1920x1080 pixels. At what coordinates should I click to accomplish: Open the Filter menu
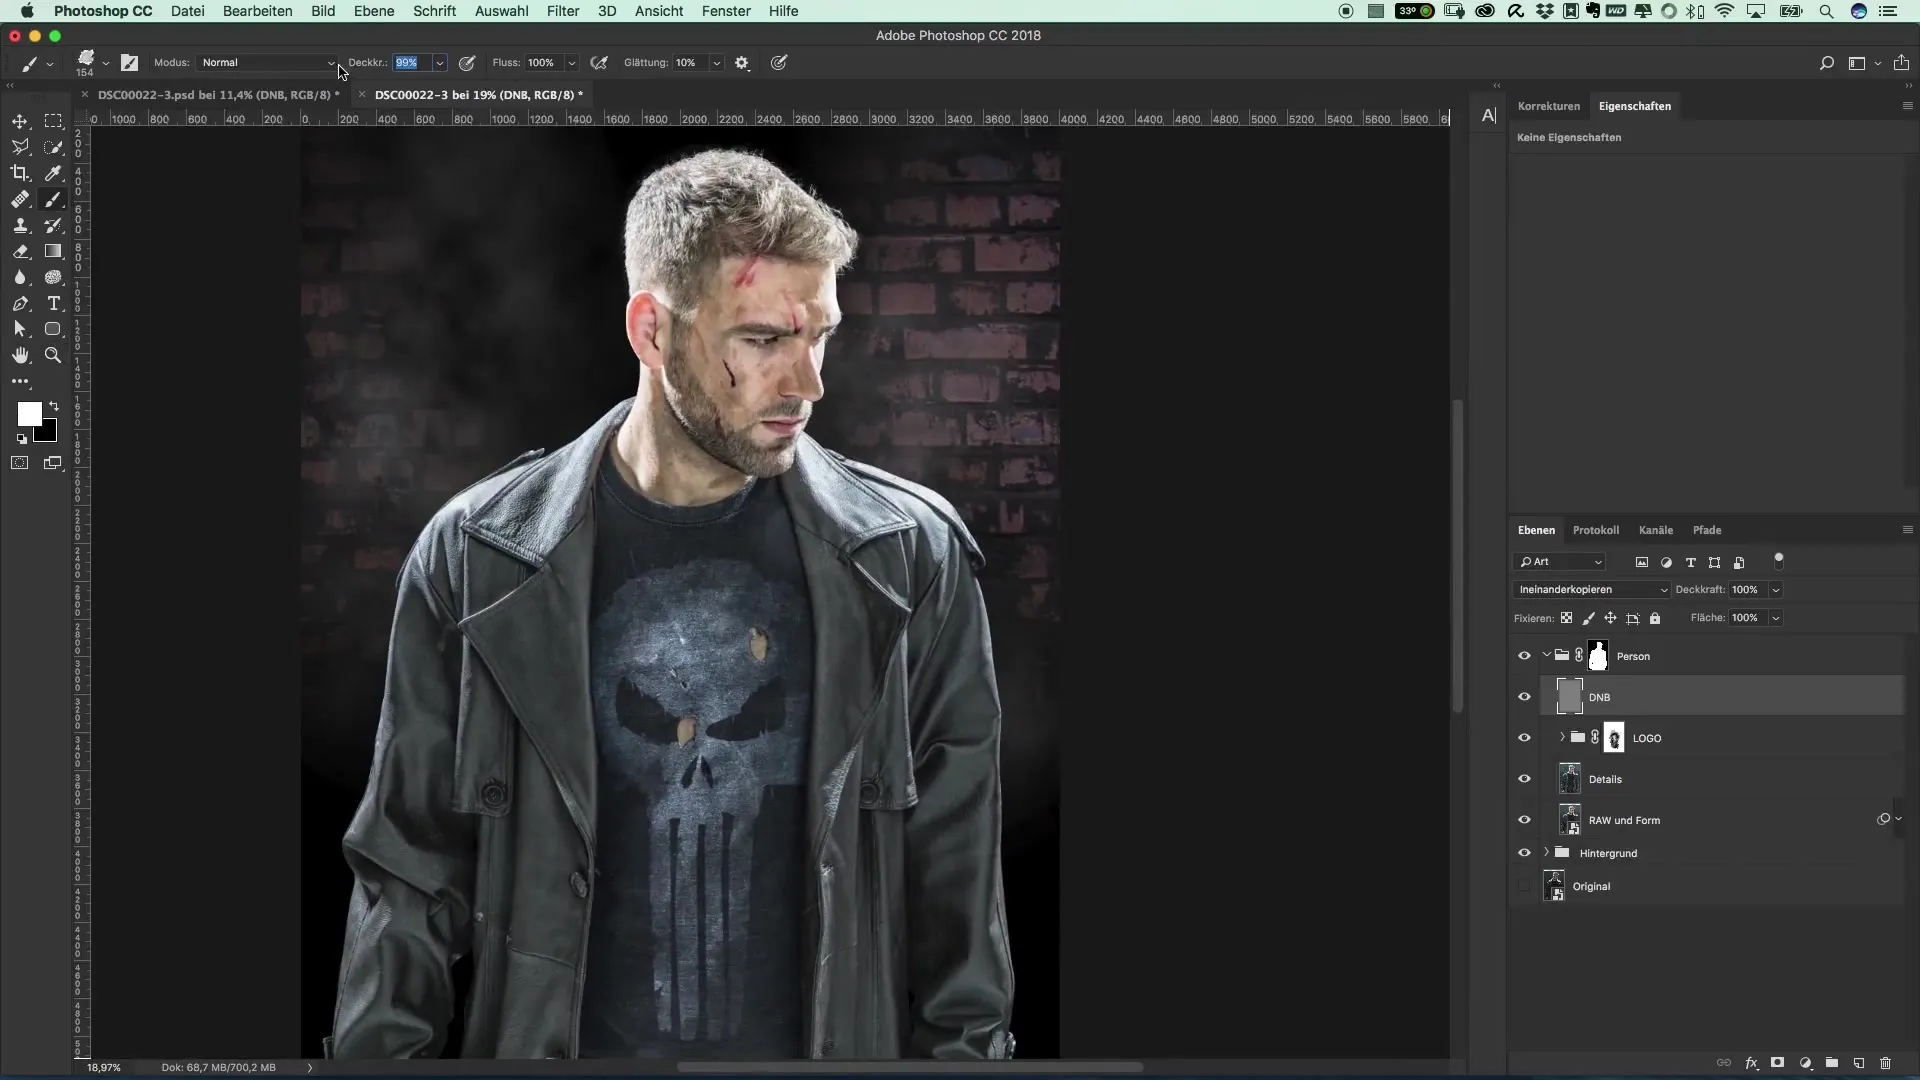coord(563,11)
